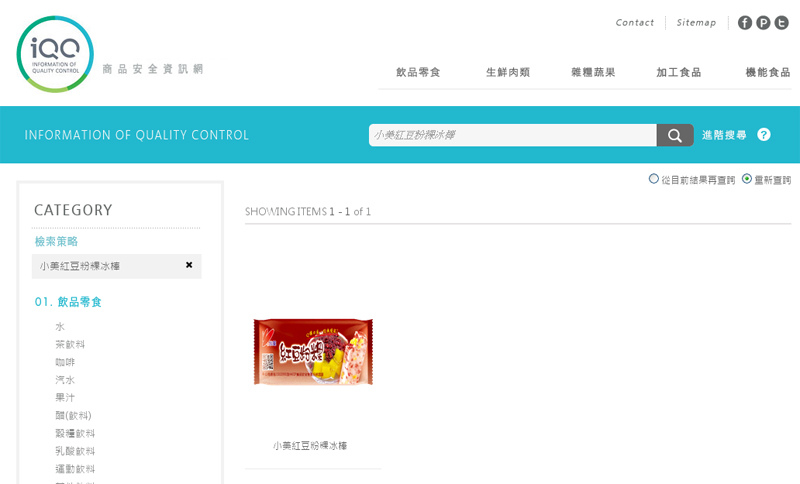Screen dimensions: 800x484
Task: Select the 乳酸飲料 subcategory
Action: (75, 451)
